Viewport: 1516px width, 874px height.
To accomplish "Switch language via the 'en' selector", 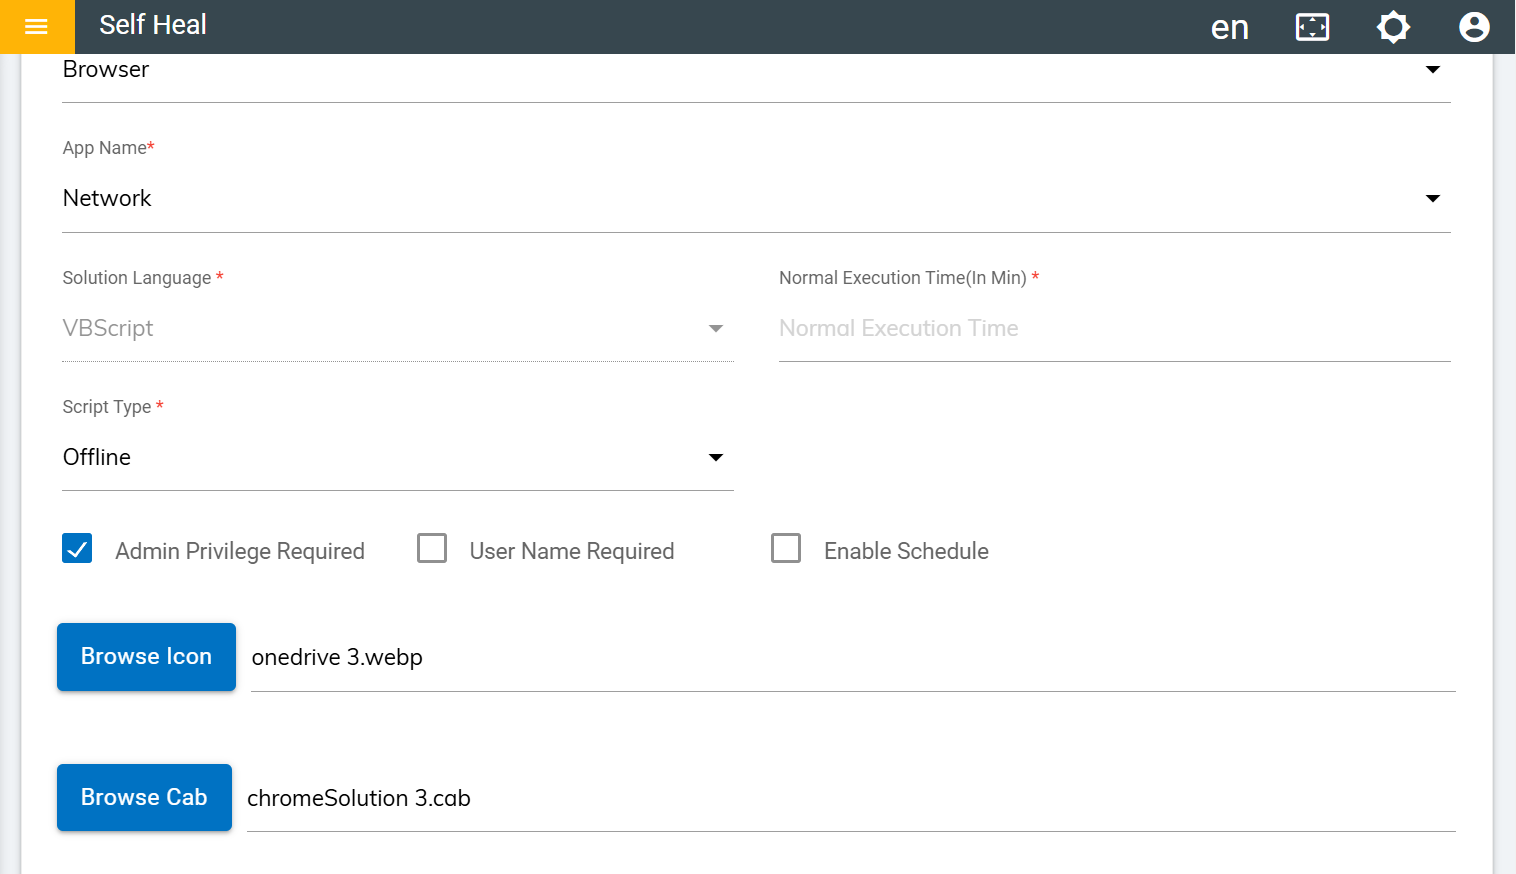I will (x=1229, y=28).
